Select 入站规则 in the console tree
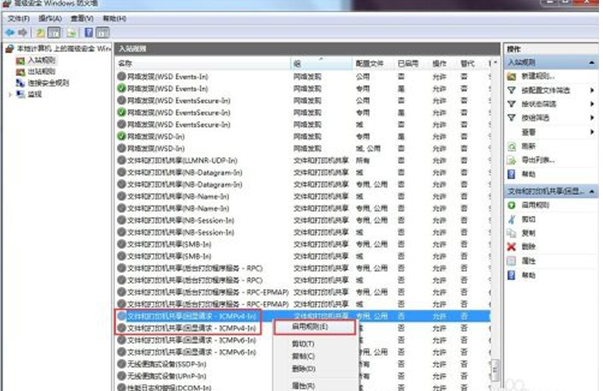The image size is (603, 391). tap(42, 60)
